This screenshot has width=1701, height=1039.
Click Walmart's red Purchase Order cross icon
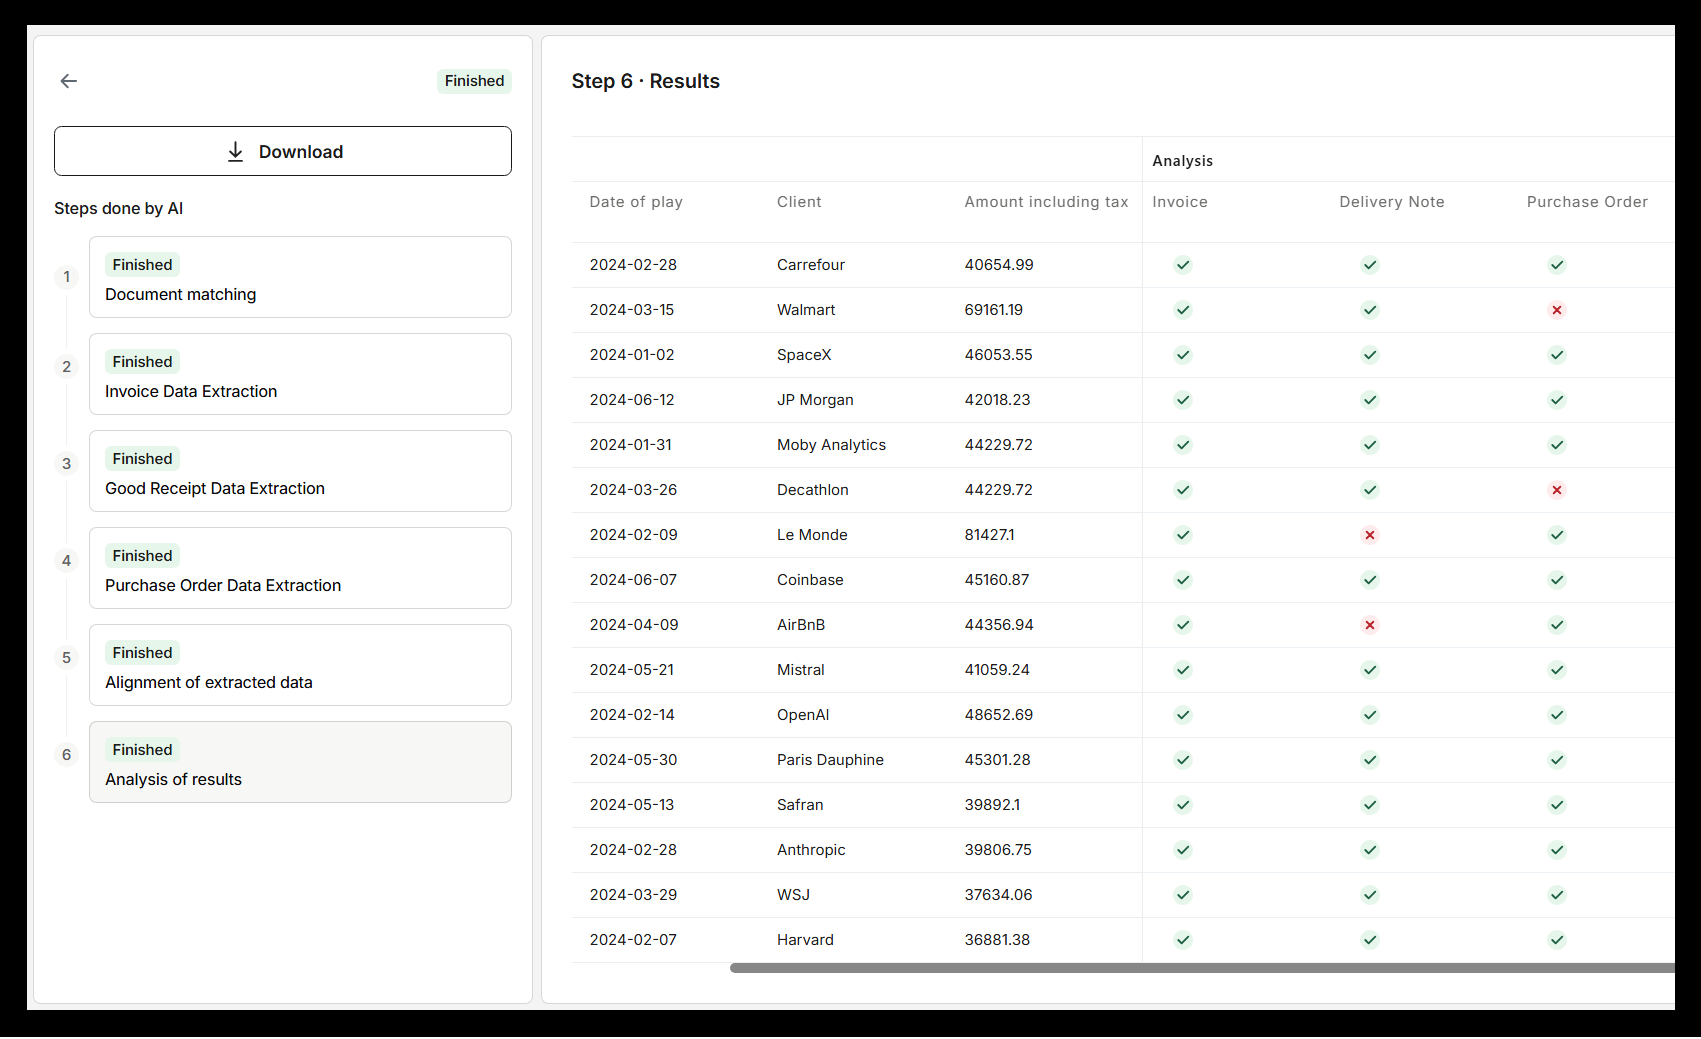(1556, 310)
